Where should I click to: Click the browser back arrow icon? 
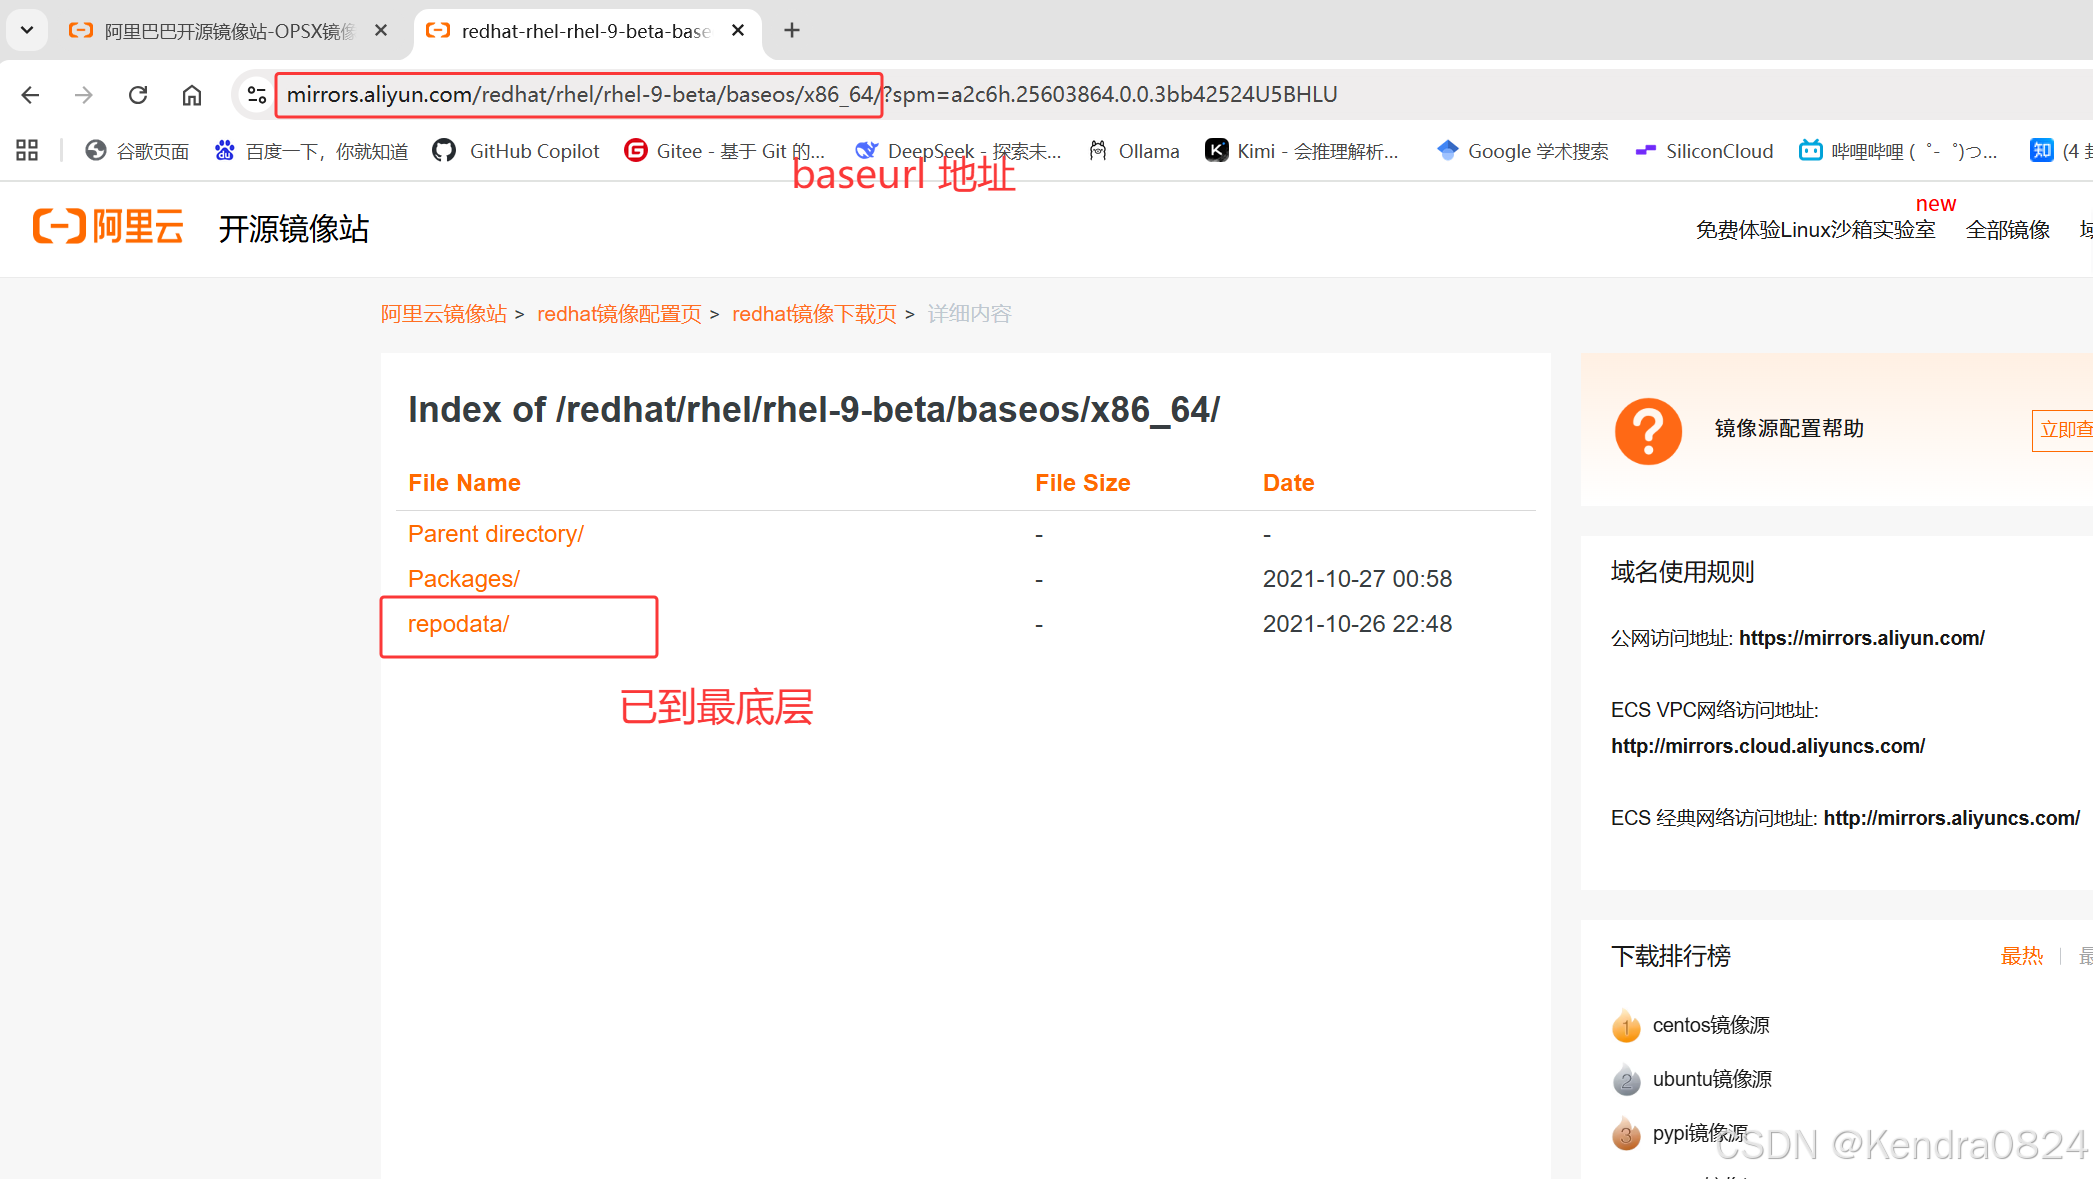[x=30, y=95]
